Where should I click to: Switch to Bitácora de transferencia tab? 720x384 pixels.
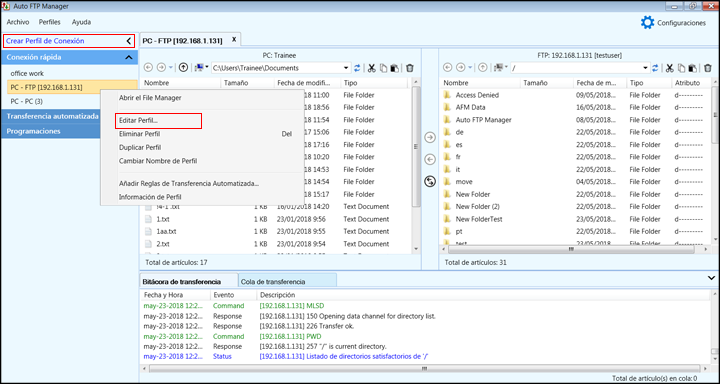188,282
